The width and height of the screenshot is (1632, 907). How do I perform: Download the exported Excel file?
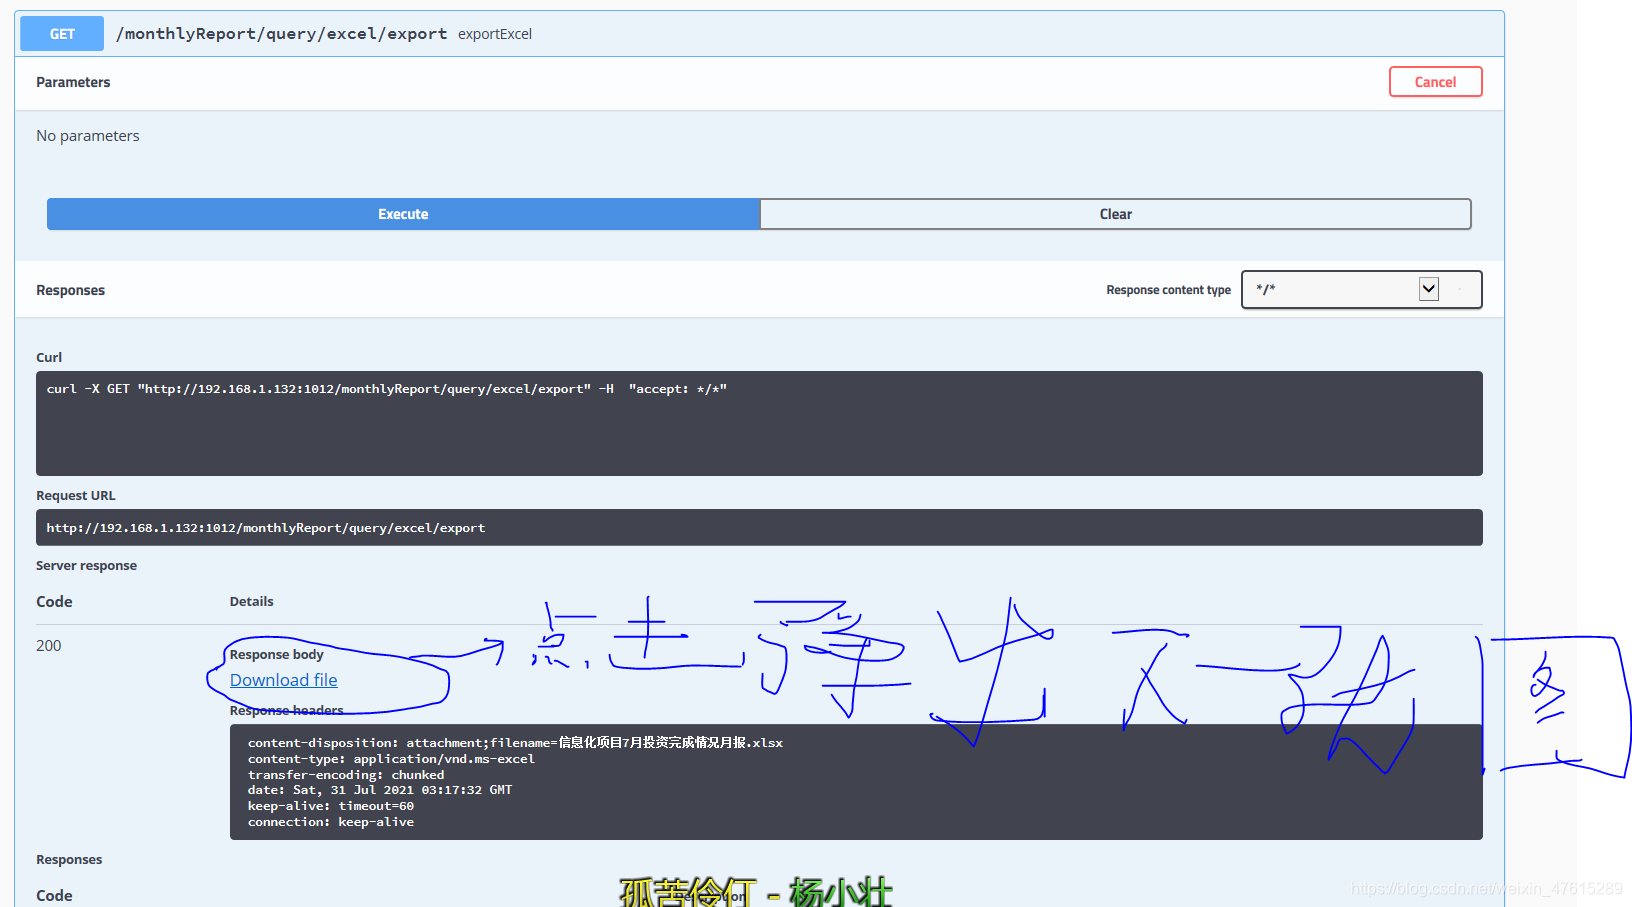coord(284,680)
